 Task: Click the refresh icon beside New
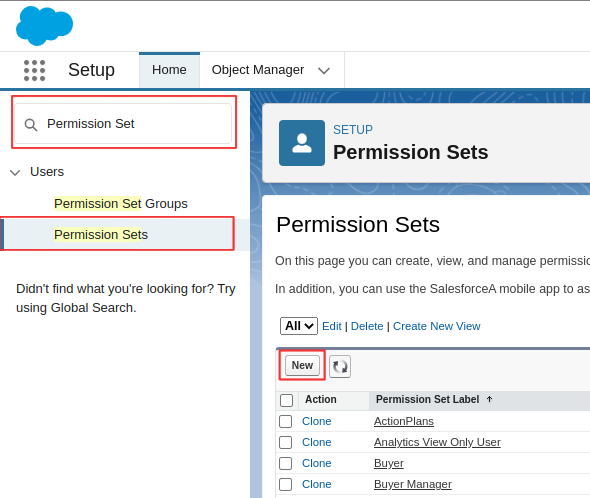tap(340, 366)
